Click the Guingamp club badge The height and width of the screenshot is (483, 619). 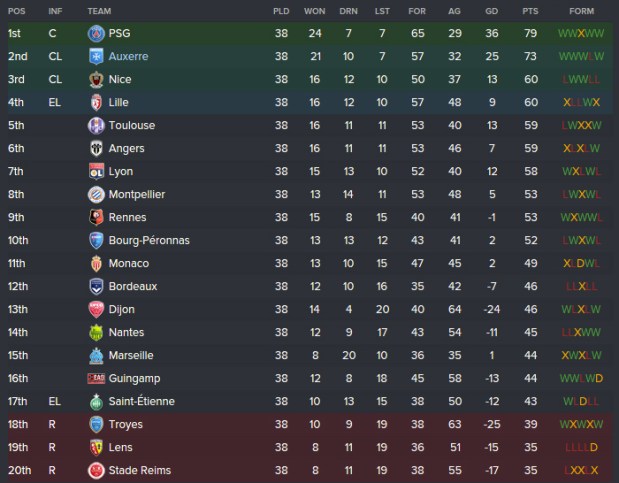click(x=96, y=379)
